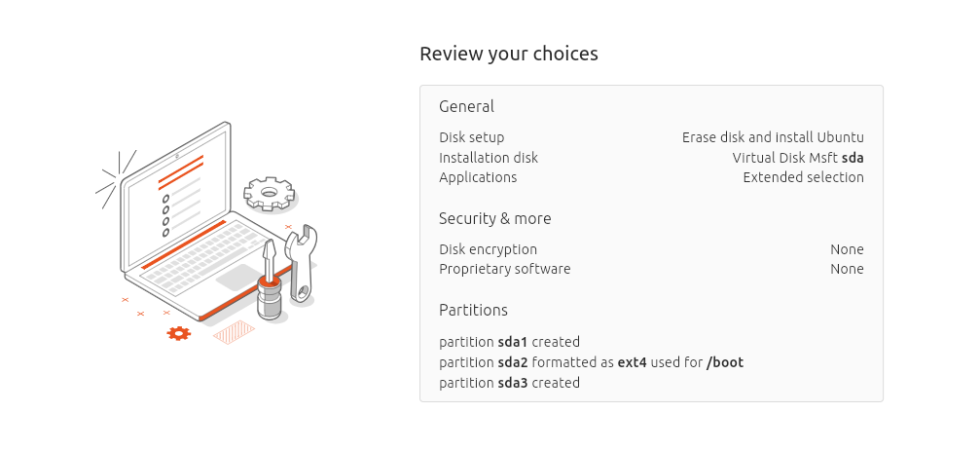Screen dimensions: 980x450
Task: Select the Partitions section heading
Action: [x=473, y=310]
